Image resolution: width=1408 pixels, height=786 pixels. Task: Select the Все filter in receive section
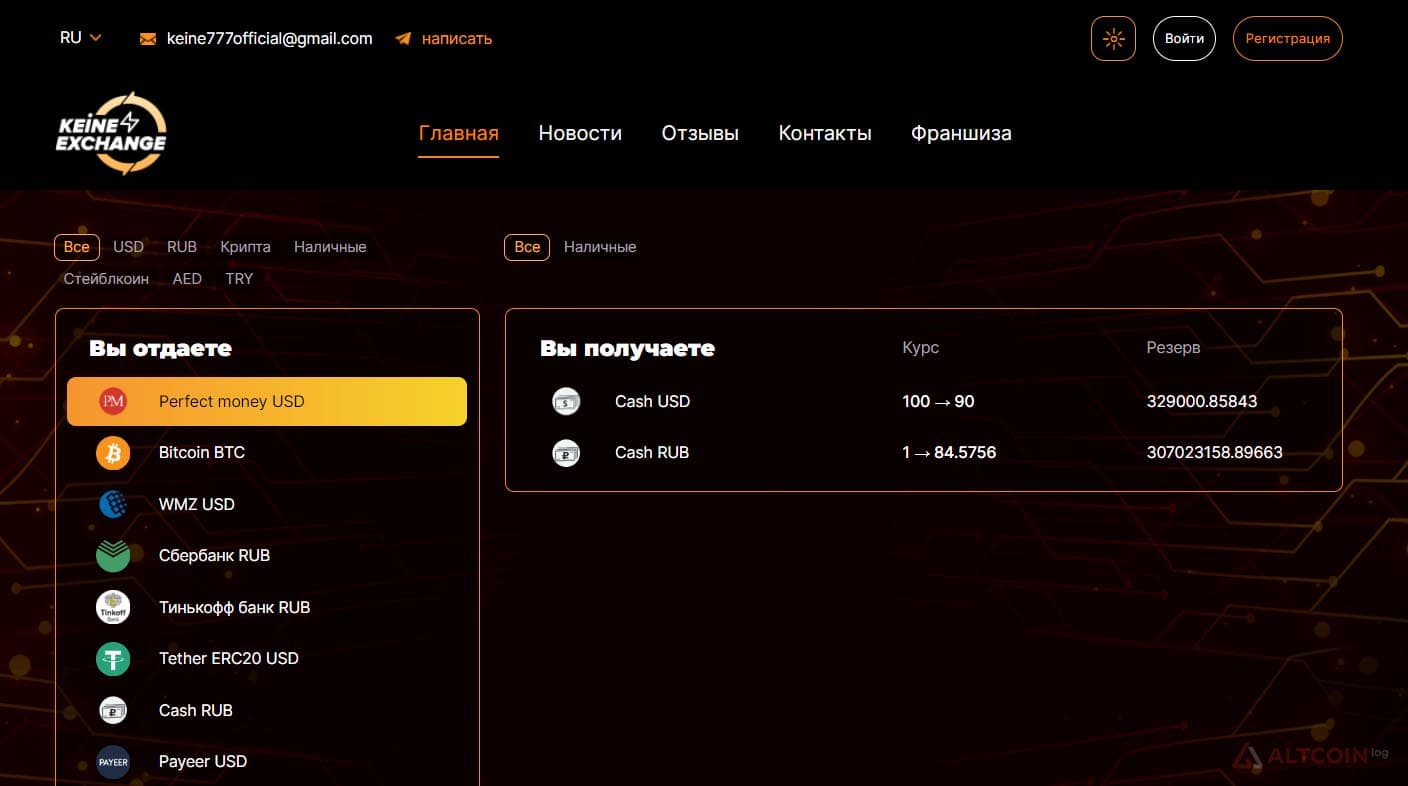(x=527, y=247)
